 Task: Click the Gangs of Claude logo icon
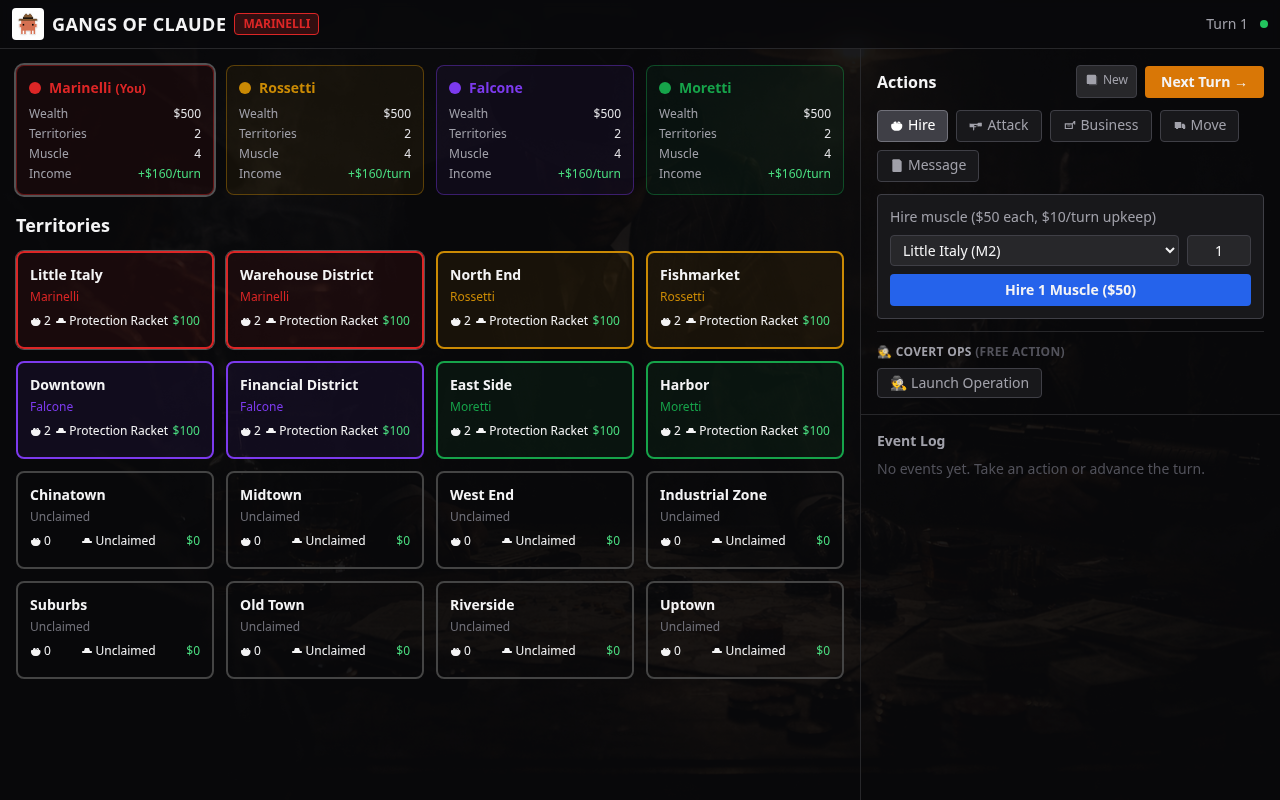coord(28,24)
